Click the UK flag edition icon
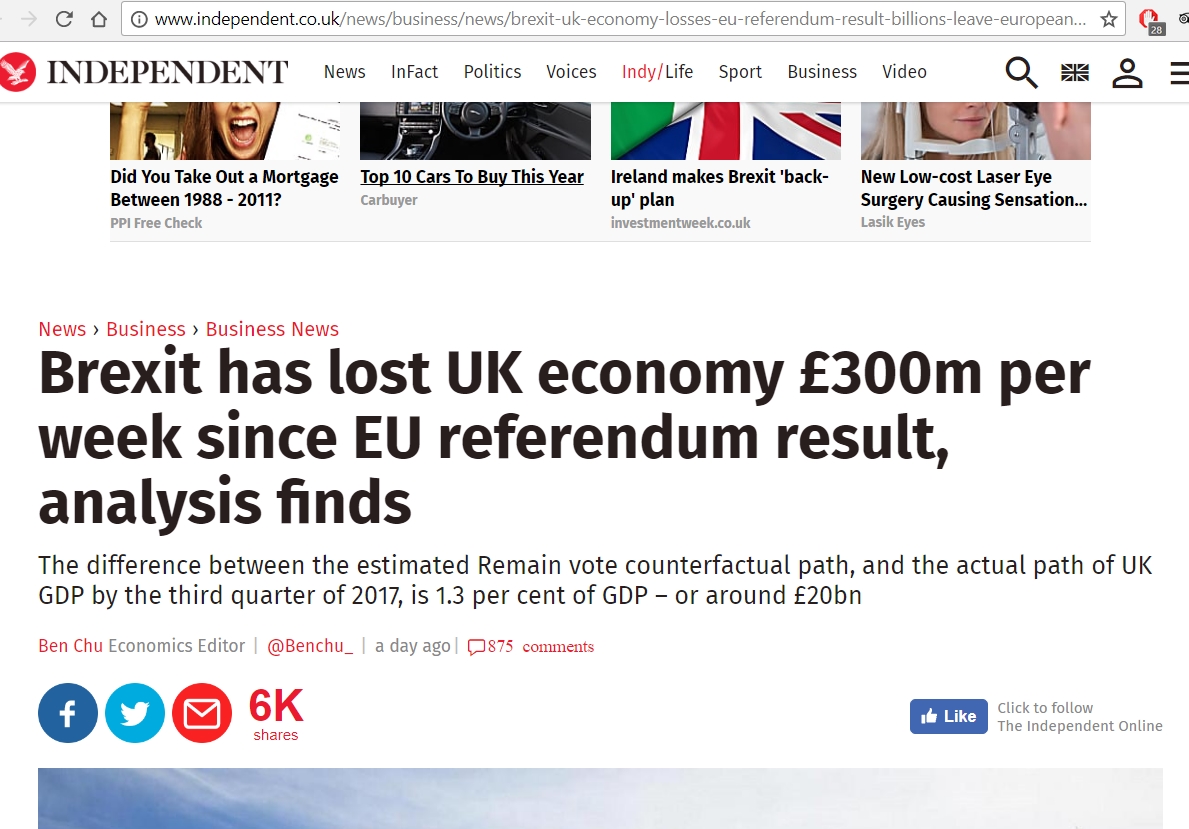The image size is (1189, 829). [1074, 73]
